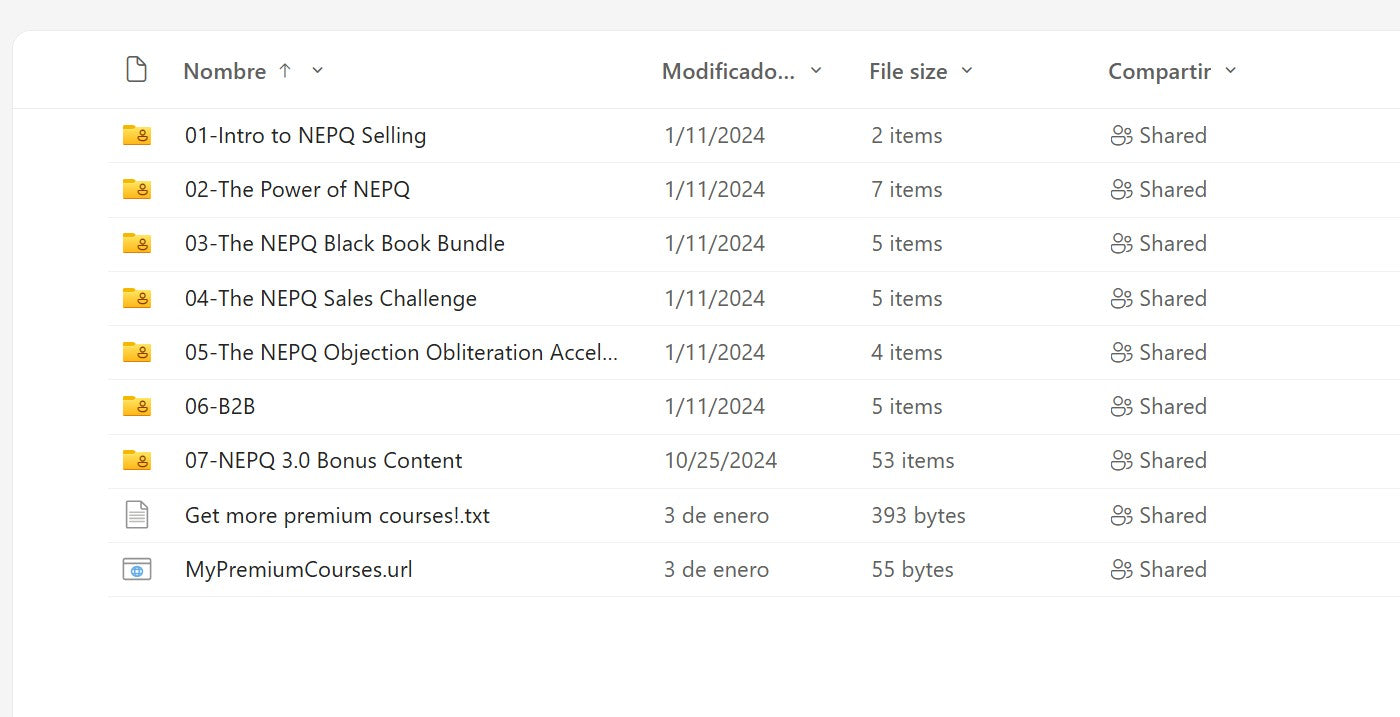Click Shared status for 07-NEPQ 3.0 Bonus Content
The height and width of the screenshot is (717, 1400).
click(x=1173, y=460)
